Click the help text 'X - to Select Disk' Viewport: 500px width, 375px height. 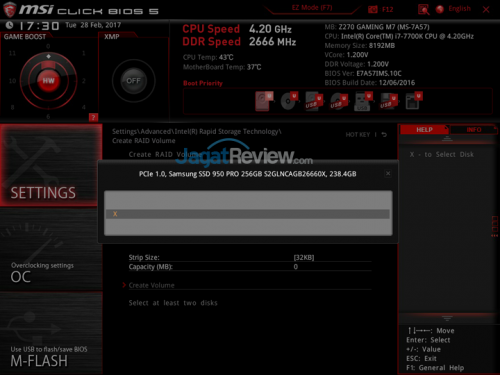click(442, 154)
